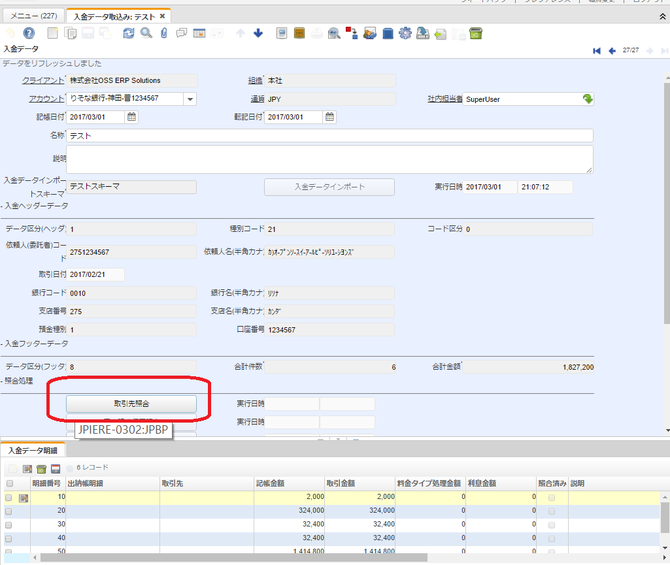Open the Active Workflows icon with the red square
Image resolution: width=670 pixels, height=565 pixels.
click(352, 33)
